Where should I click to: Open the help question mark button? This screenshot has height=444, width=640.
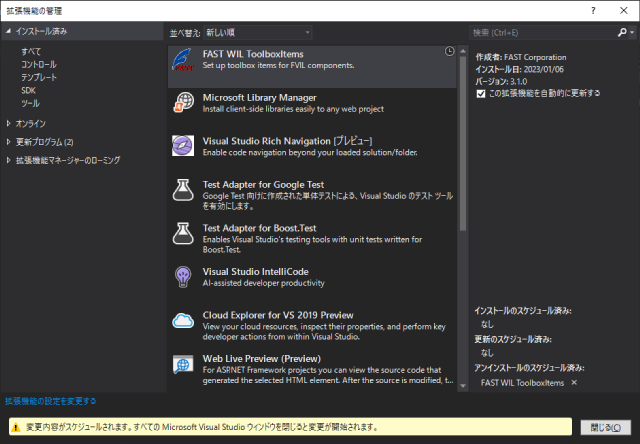point(593,11)
